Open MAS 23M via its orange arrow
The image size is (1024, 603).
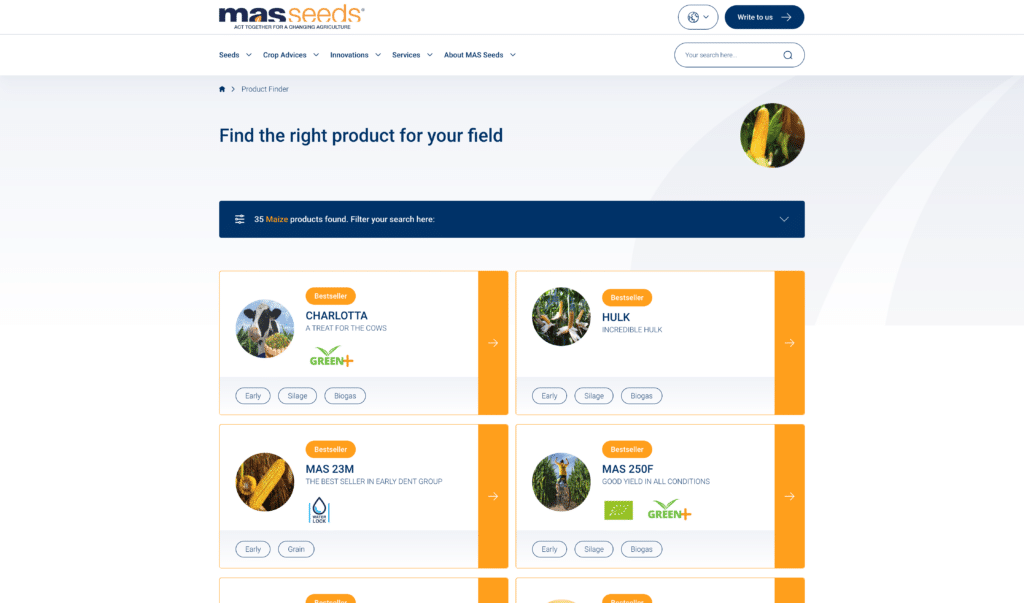point(493,497)
